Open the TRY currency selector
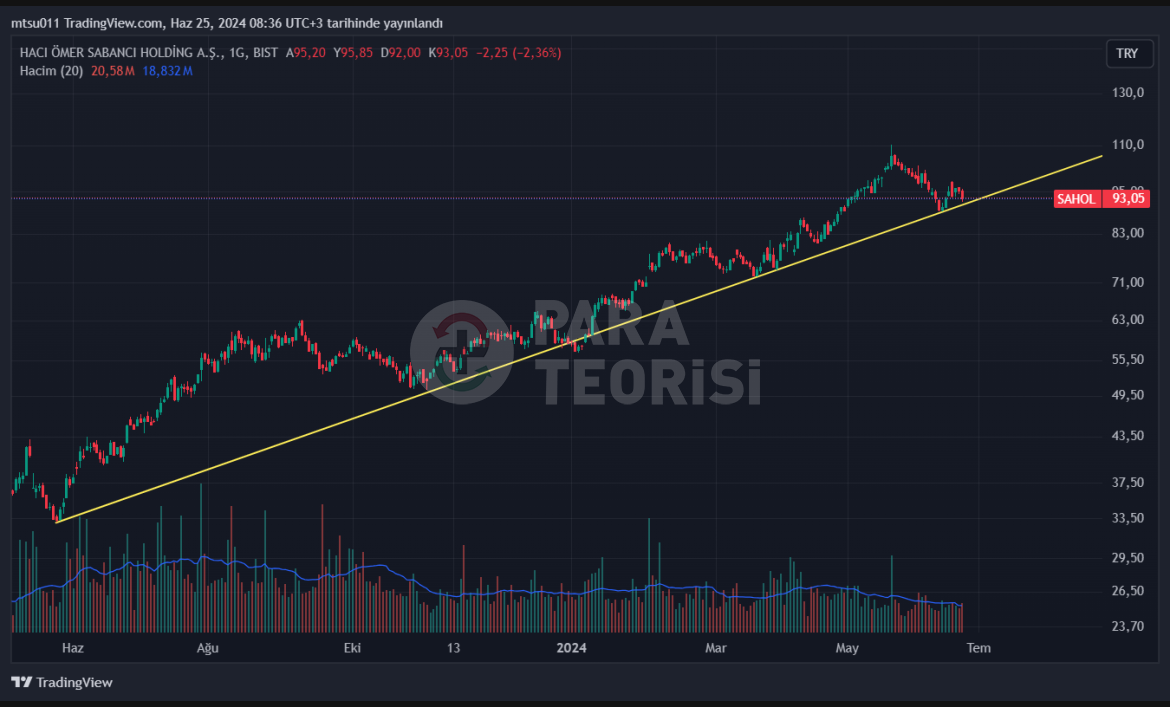This screenshot has height=707, width=1170. pos(1129,54)
